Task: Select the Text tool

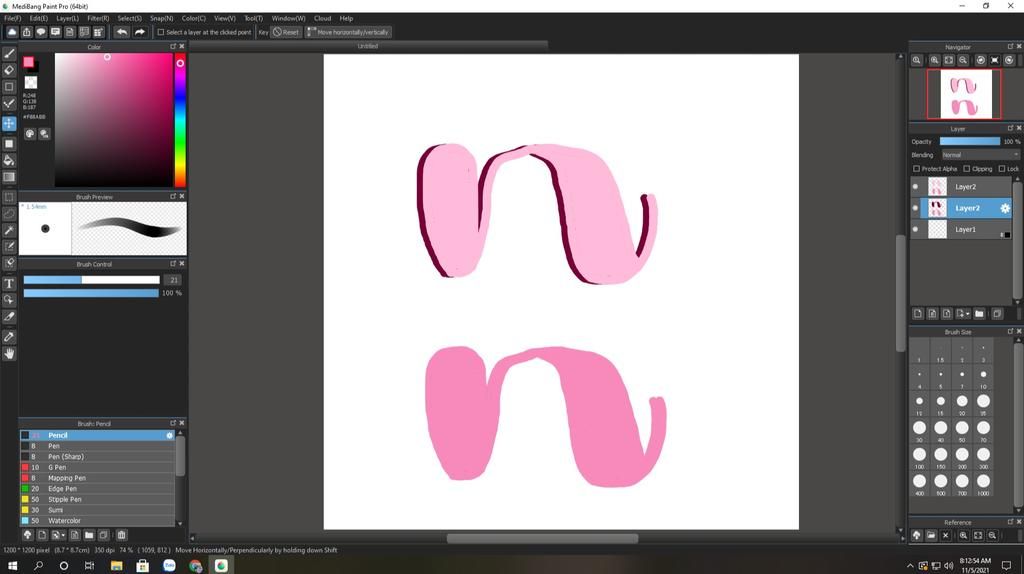Action: [x=9, y=283]
